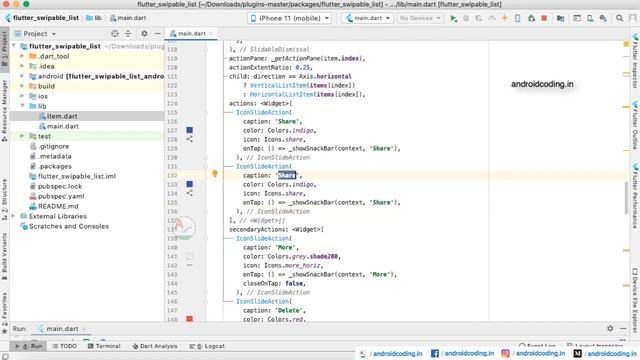Click the share gutter icon at line 134

click(x=189, y=193)
